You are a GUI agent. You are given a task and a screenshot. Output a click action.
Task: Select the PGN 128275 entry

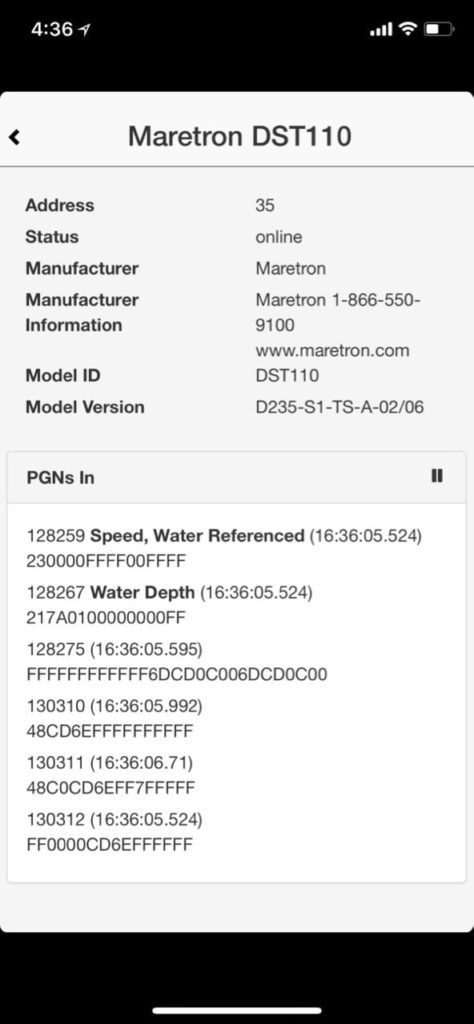pyautogui.click(x=177, y=662)
